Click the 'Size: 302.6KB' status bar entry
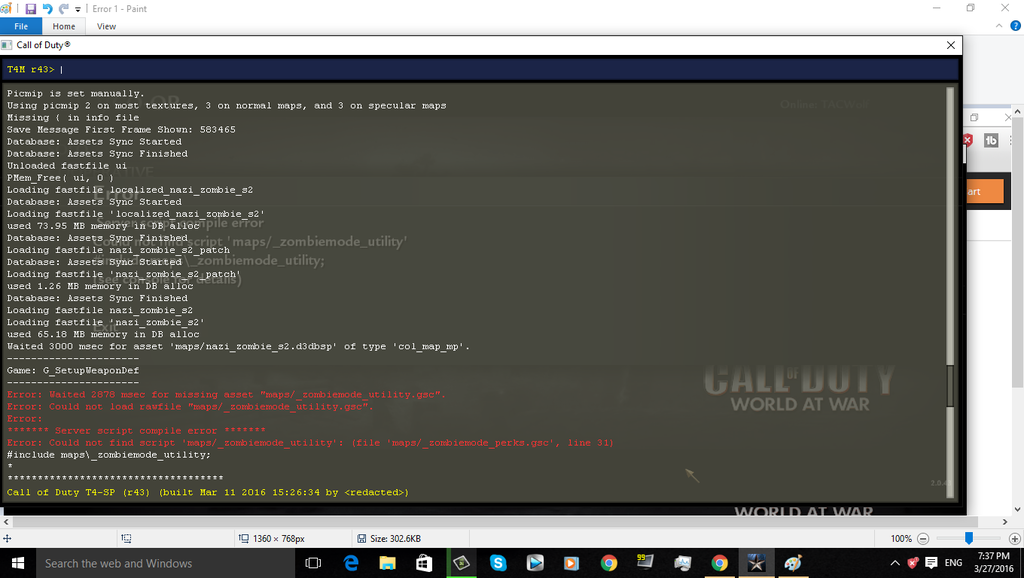This screenshot has height=578, width=1024. click(389, 539)
